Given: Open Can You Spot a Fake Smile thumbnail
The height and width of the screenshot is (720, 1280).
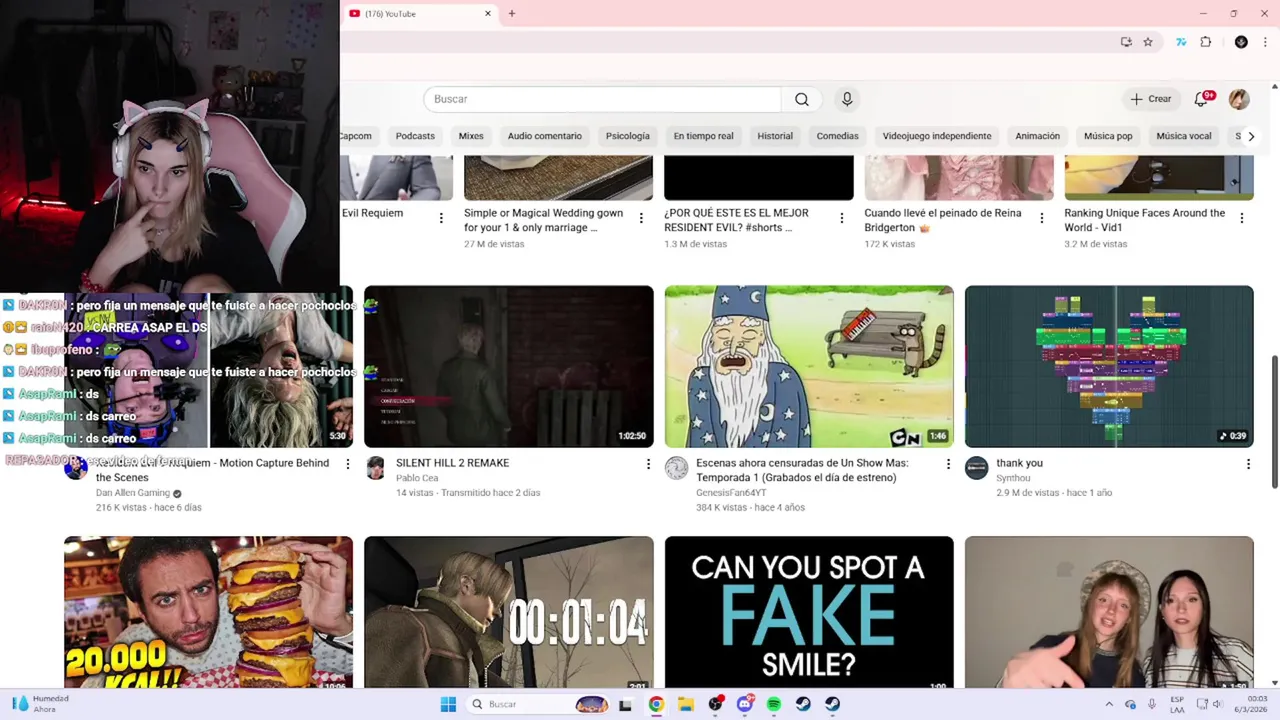Looking at the screenshot, I should [809, 612].
